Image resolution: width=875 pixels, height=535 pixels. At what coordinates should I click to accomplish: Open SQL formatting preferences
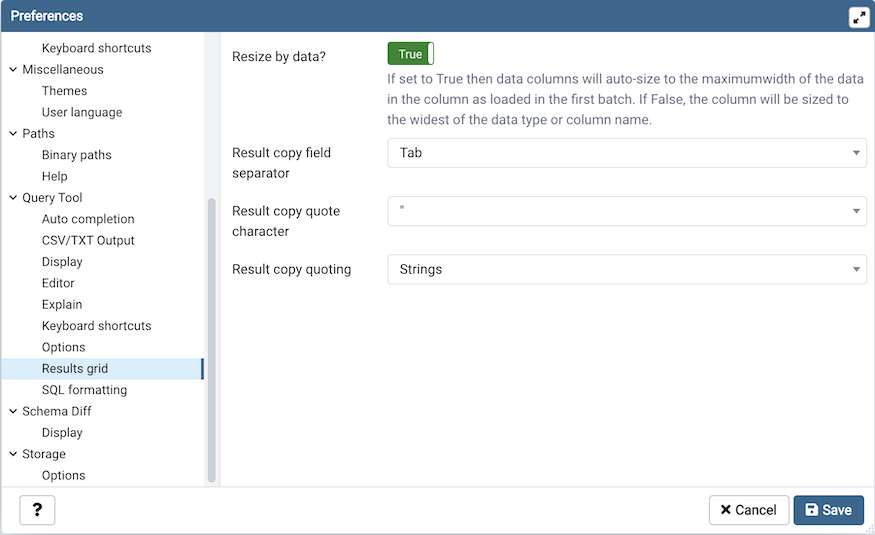[x=84, y=390]
